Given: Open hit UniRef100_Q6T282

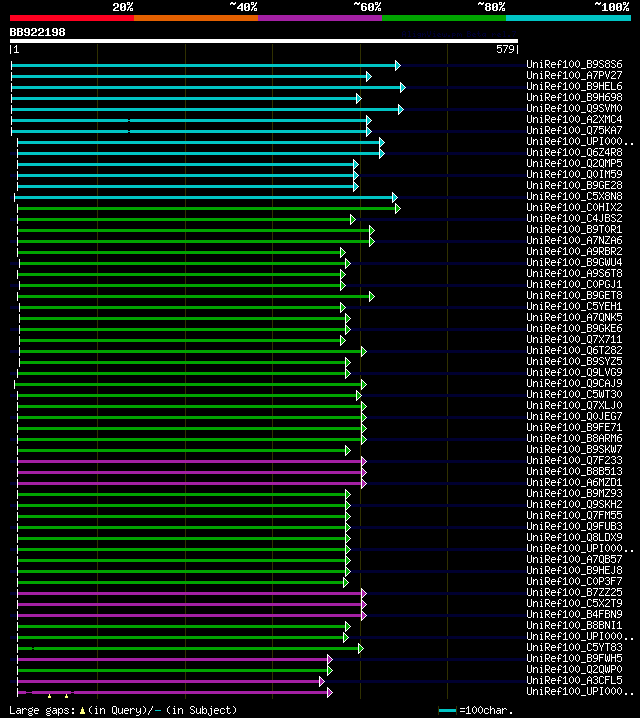Looking at the screenshot, I should coord(574,350).
